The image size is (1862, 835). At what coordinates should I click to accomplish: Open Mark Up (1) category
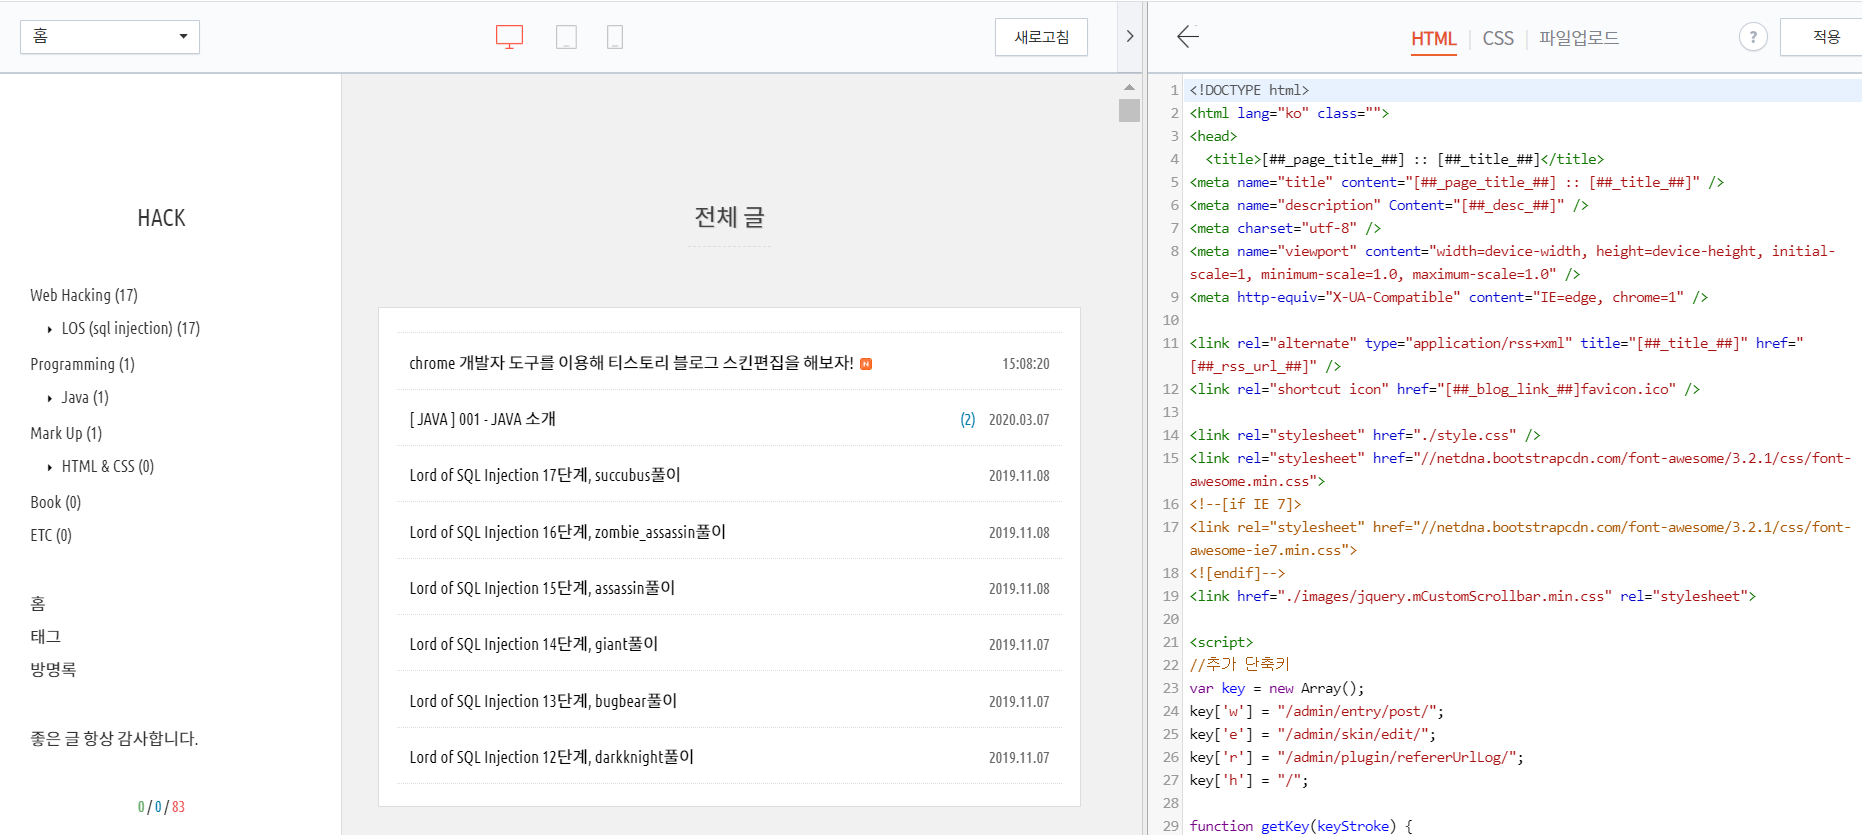66,433
